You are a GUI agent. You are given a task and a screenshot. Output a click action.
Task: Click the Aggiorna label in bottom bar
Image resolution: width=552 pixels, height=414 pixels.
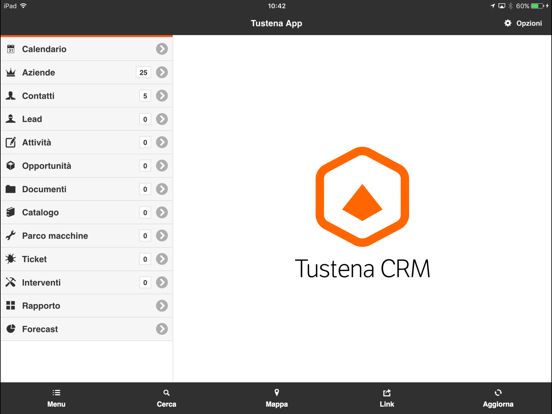click(498, 404)
